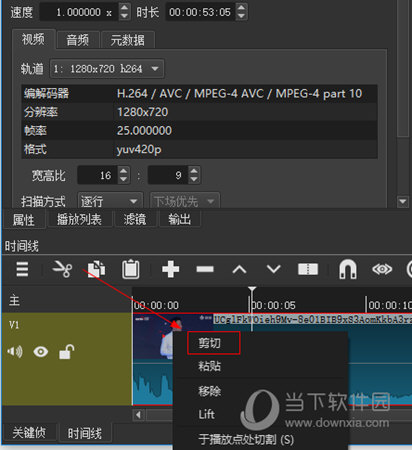Click the aspect ratio 9 field
This screenshot has width=412, height=450.
pyautogui.click(x=169, y=175)
